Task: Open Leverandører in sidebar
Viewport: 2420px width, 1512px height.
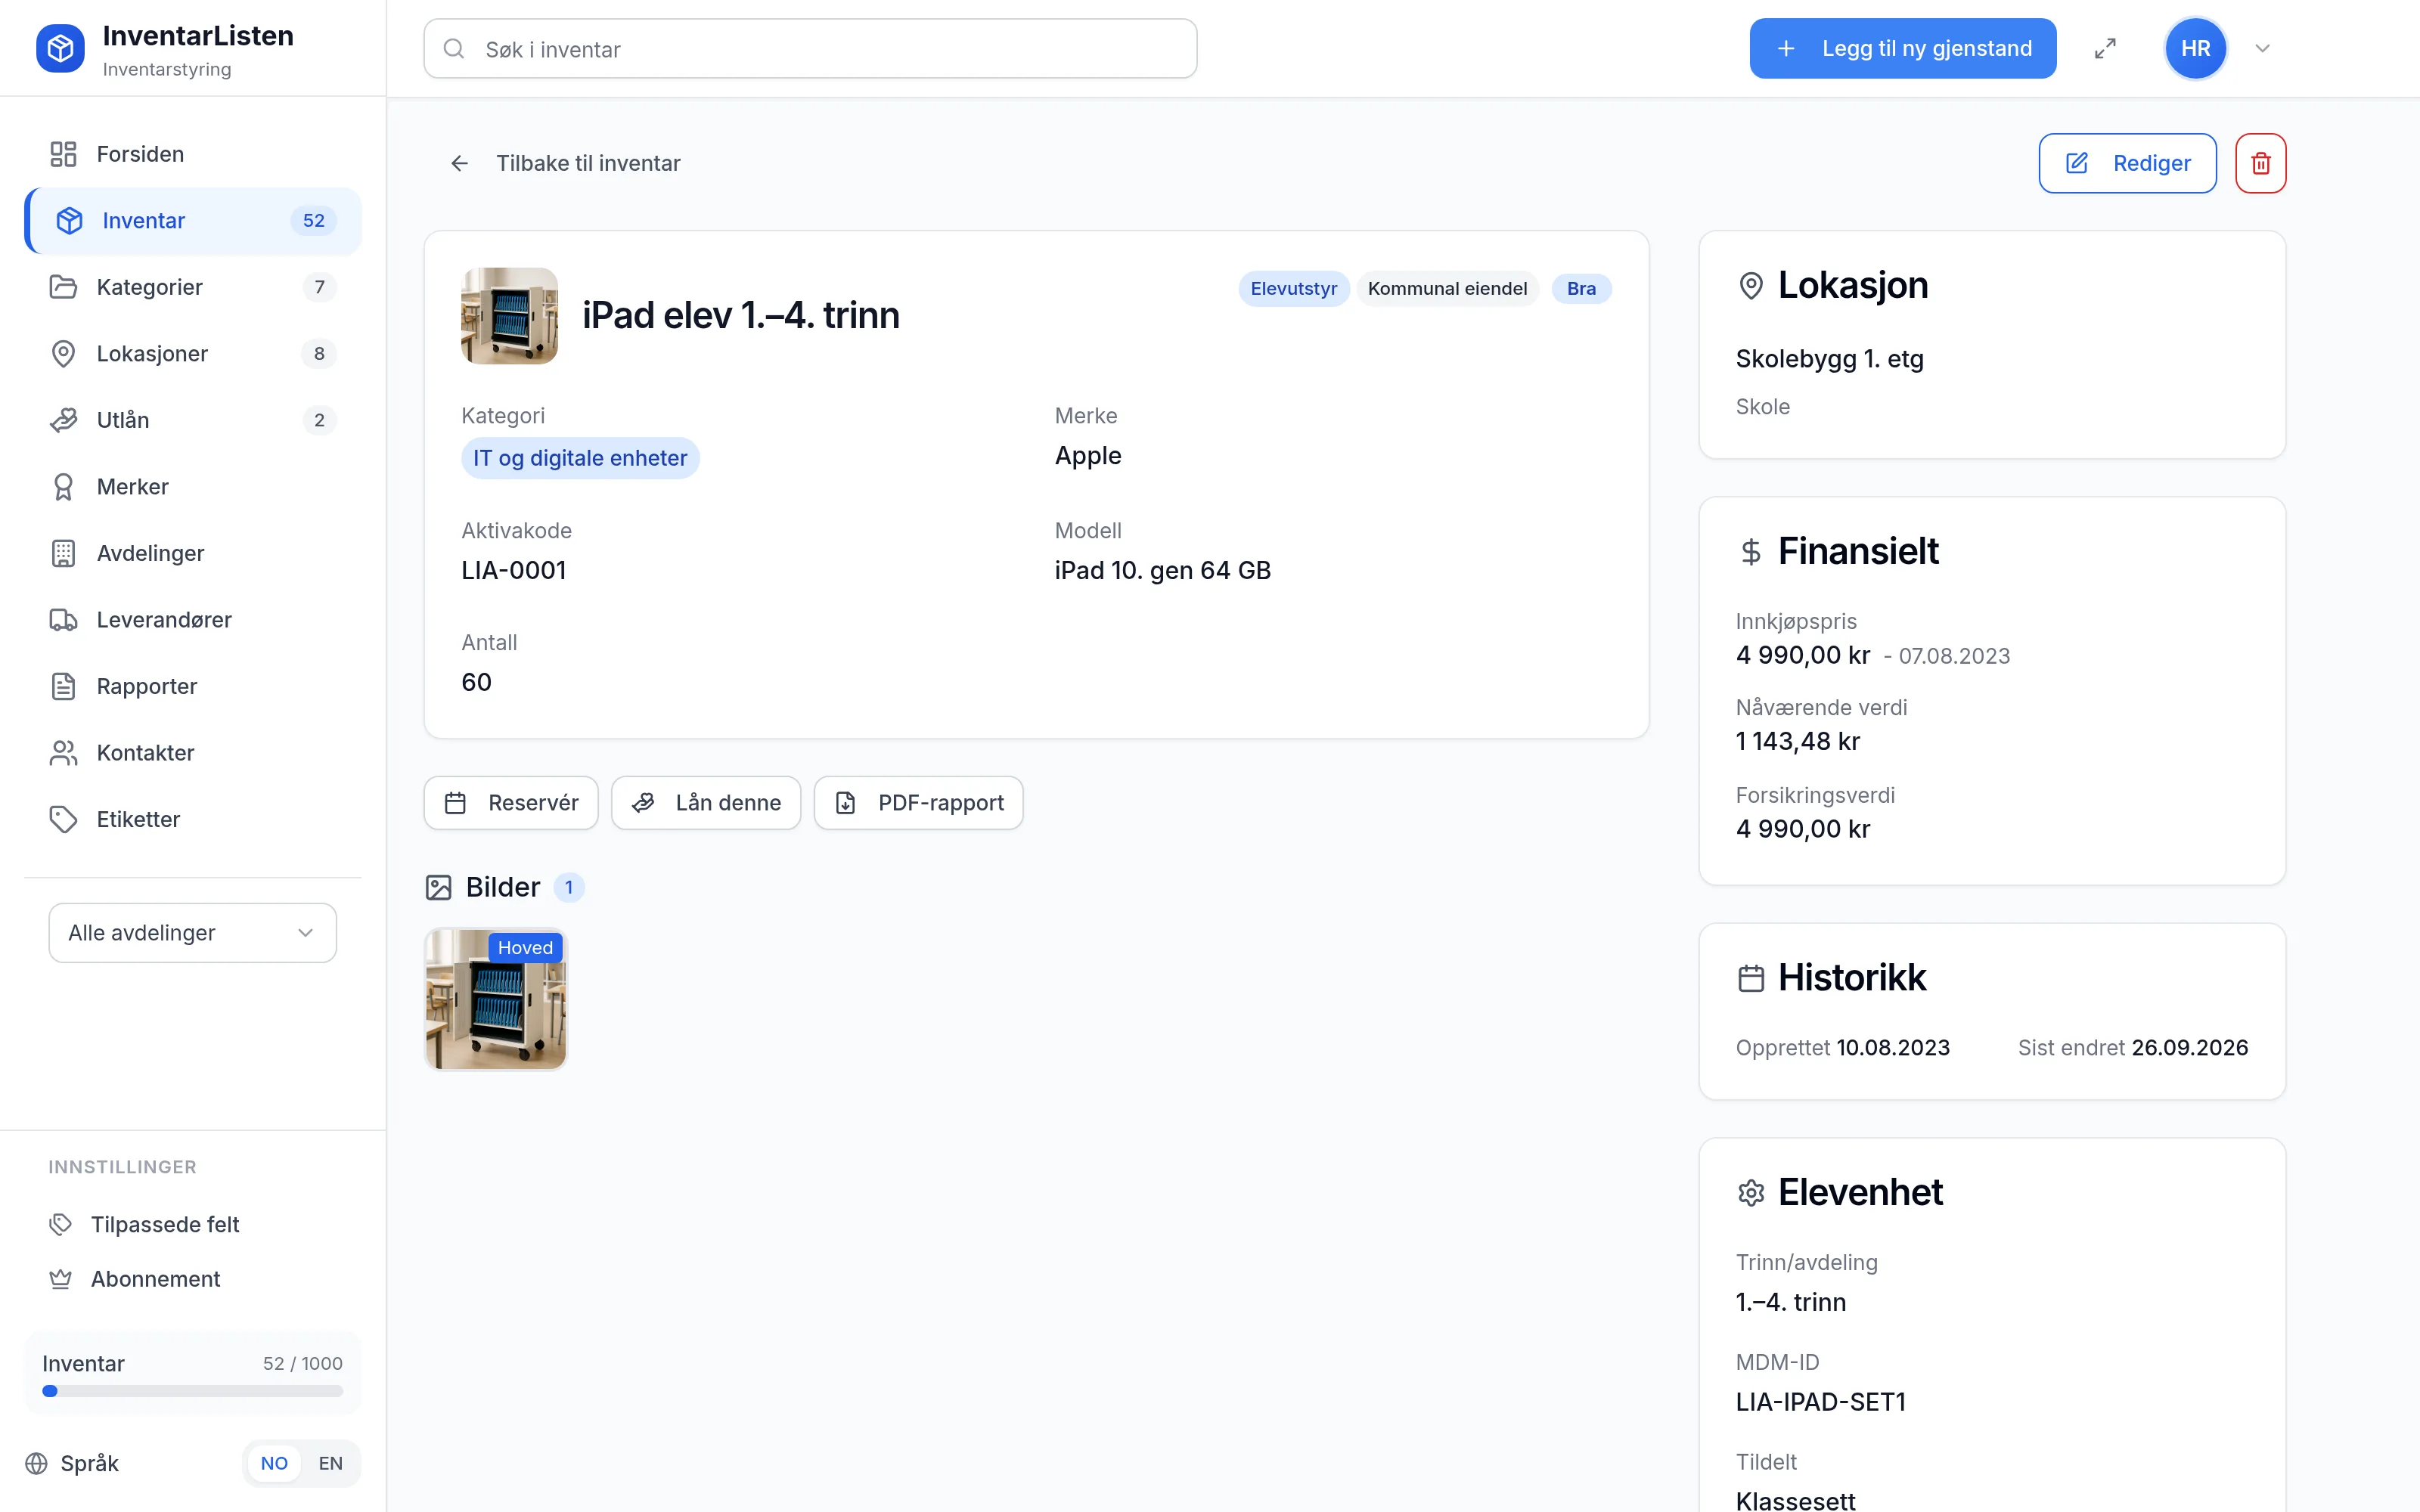Action: 193,619
